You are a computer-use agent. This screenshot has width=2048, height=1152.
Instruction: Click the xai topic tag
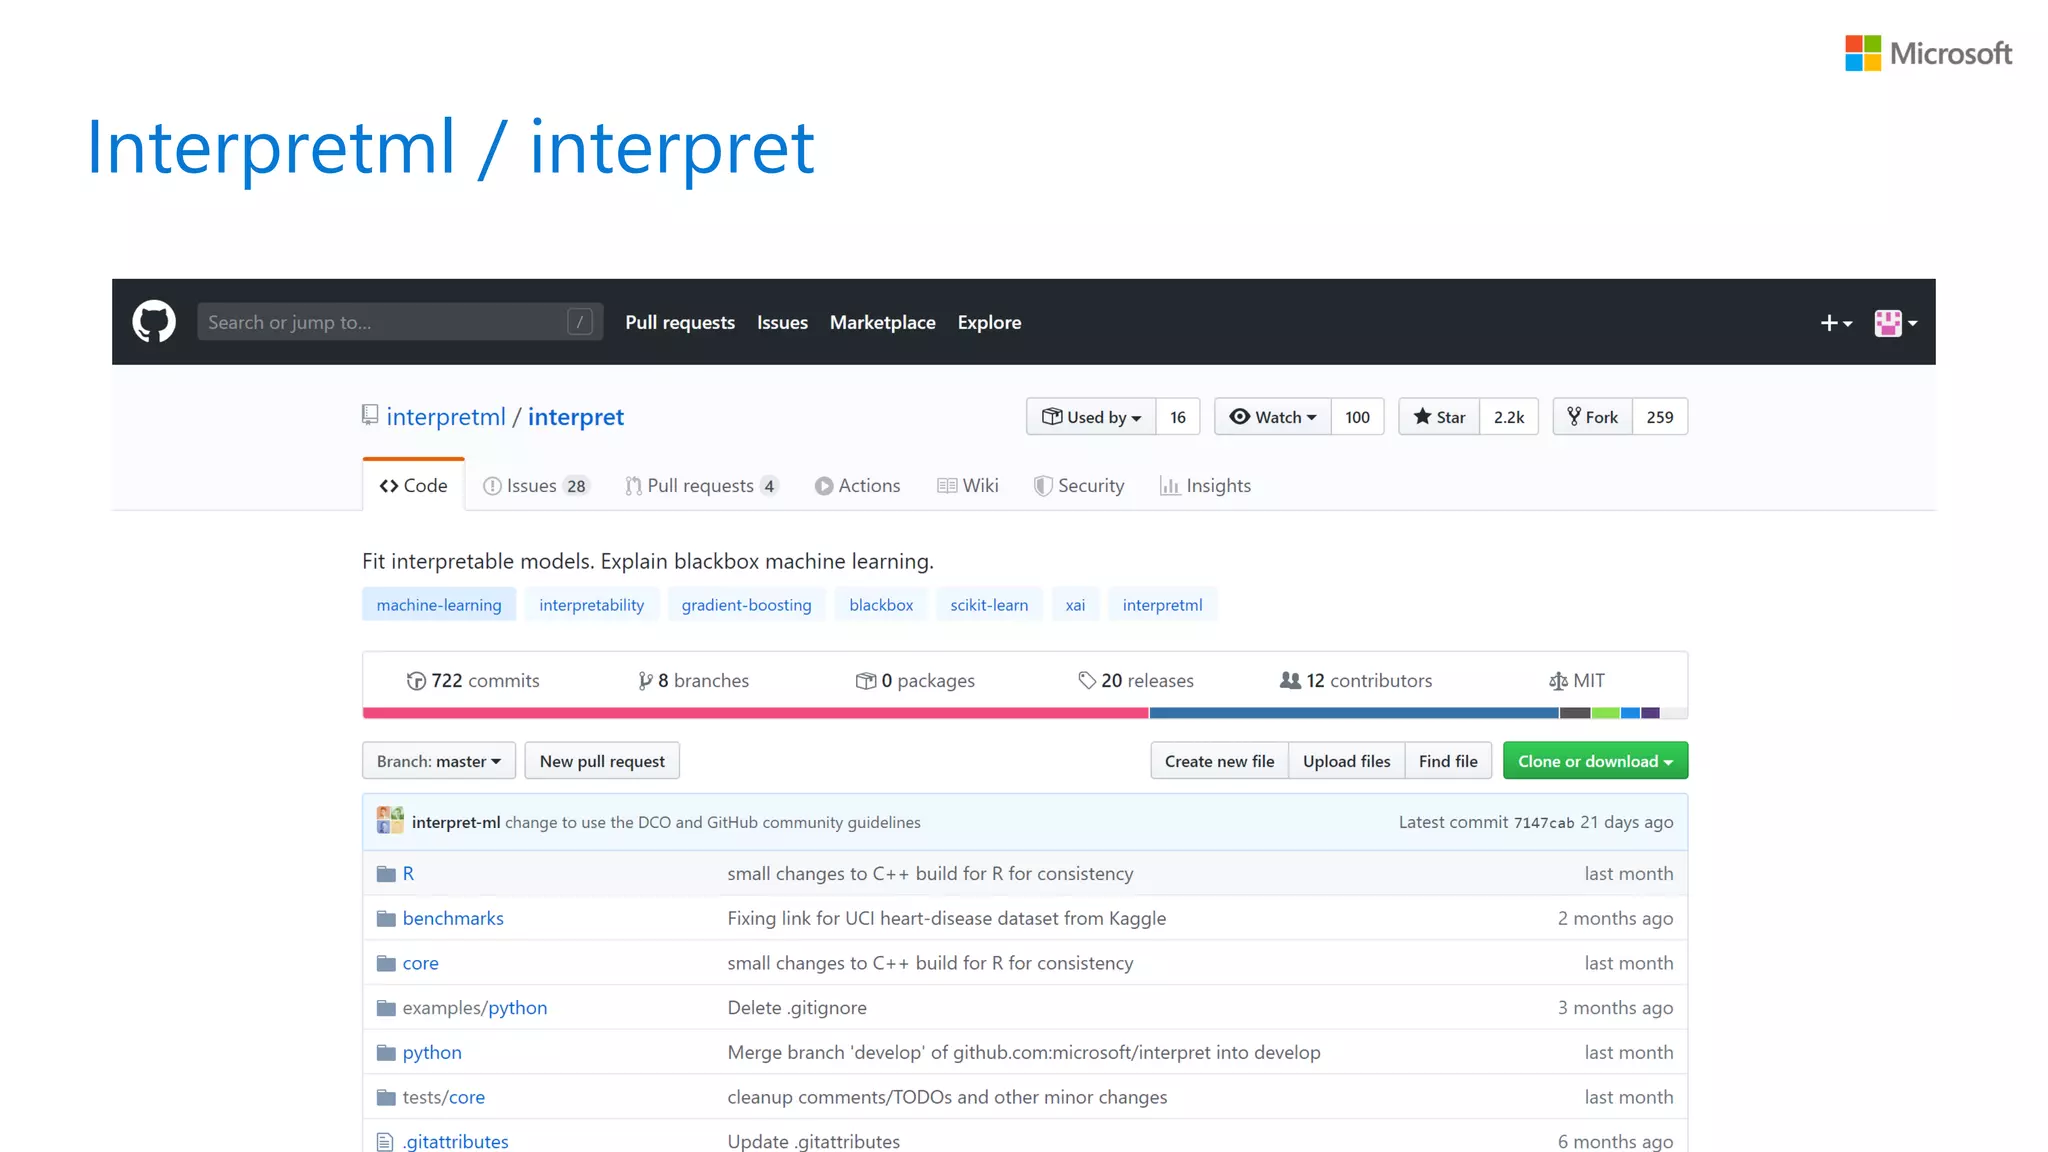tap(1075, 605)
